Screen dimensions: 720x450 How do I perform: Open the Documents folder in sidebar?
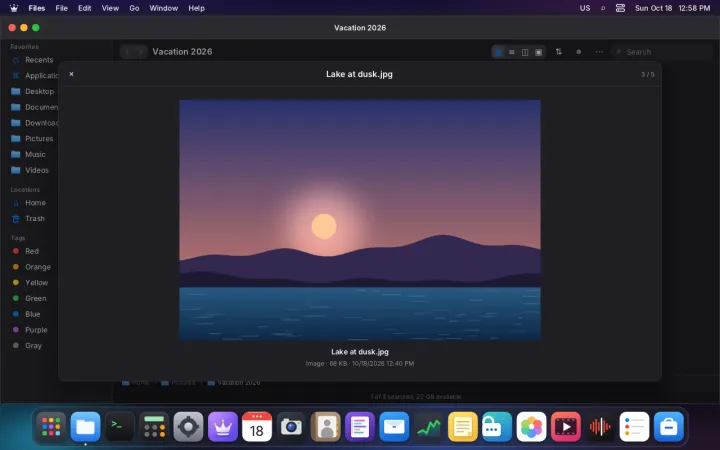coord(34,107)
